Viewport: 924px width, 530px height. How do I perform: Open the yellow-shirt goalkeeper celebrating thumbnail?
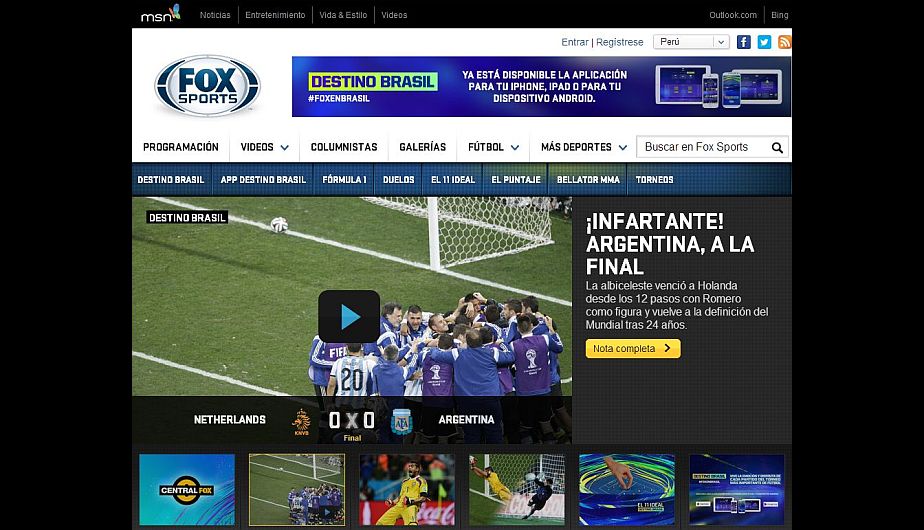tap(407, 489)
